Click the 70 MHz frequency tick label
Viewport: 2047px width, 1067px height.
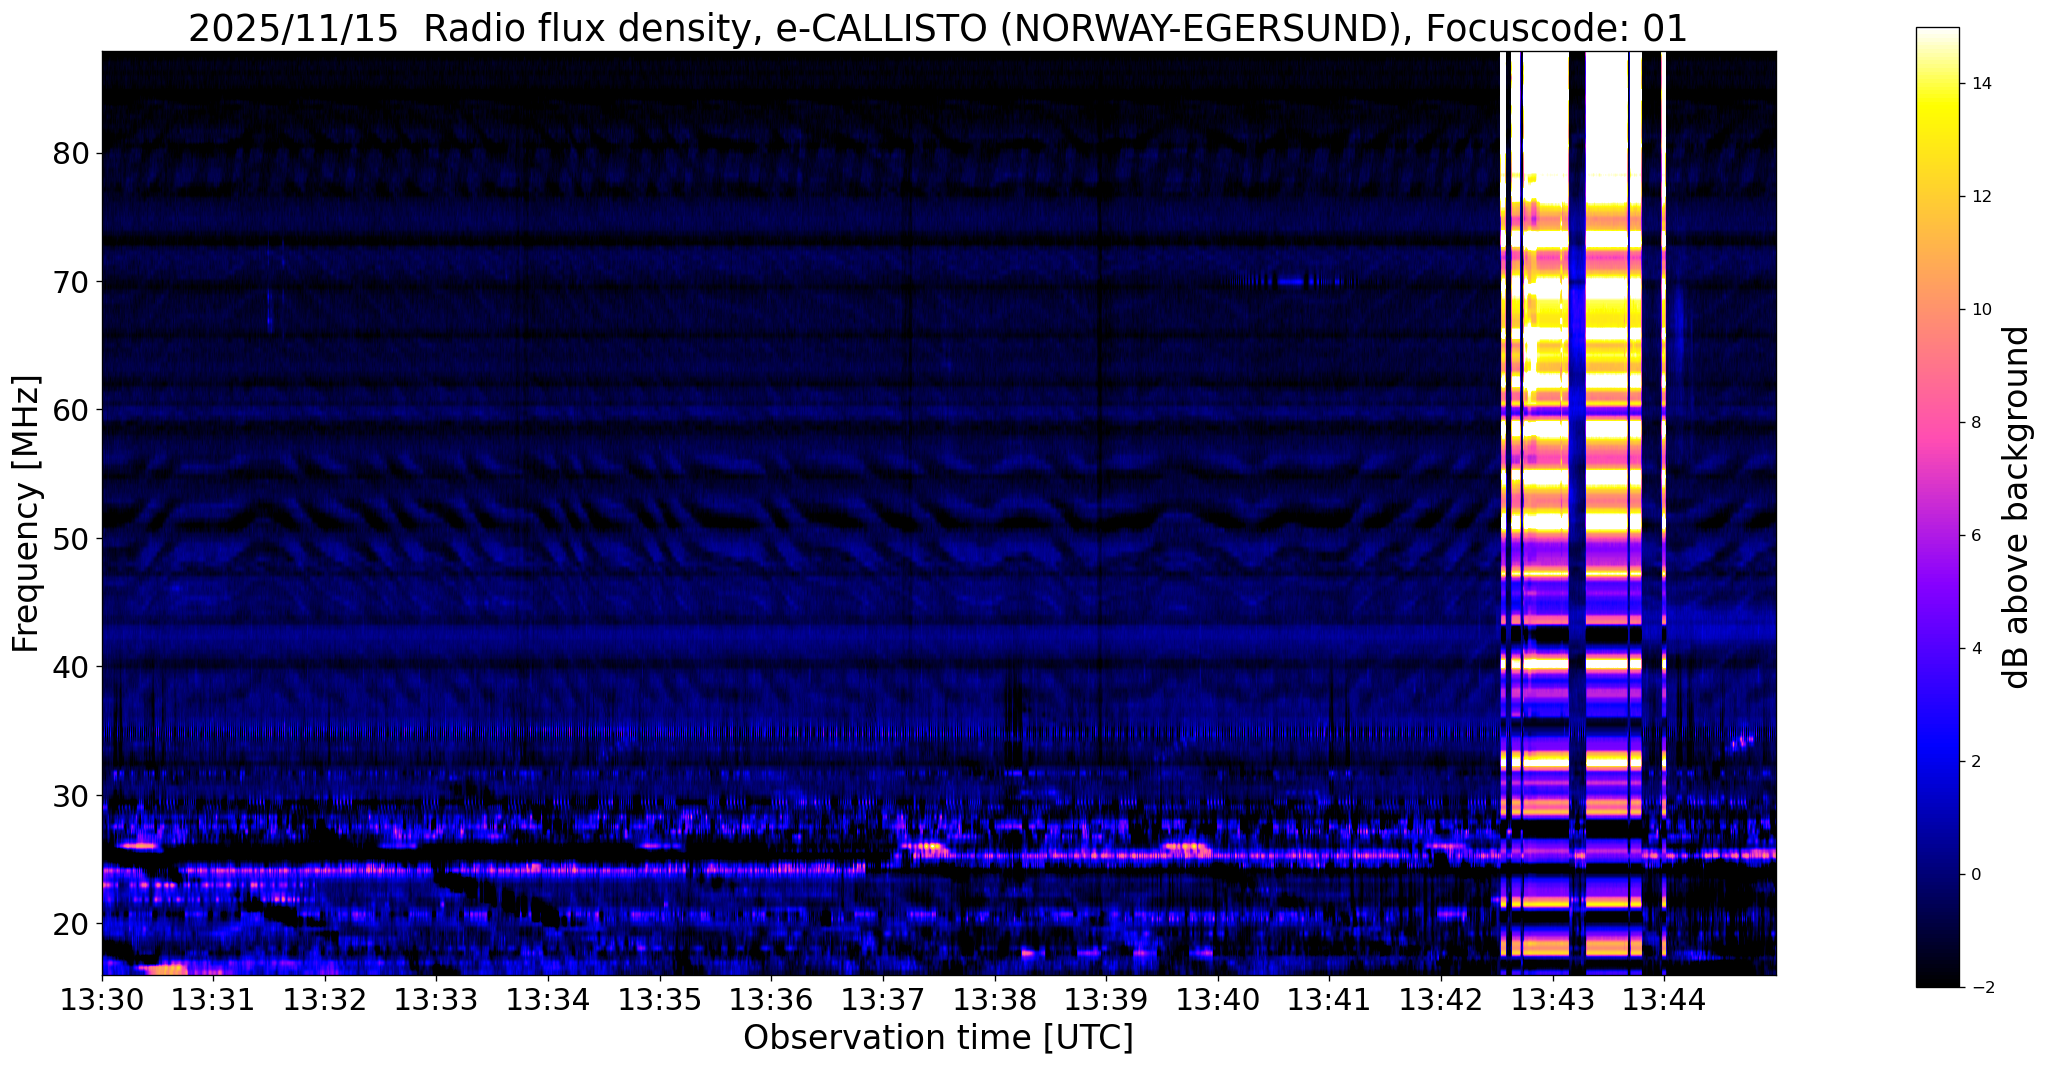coord(70,282)
